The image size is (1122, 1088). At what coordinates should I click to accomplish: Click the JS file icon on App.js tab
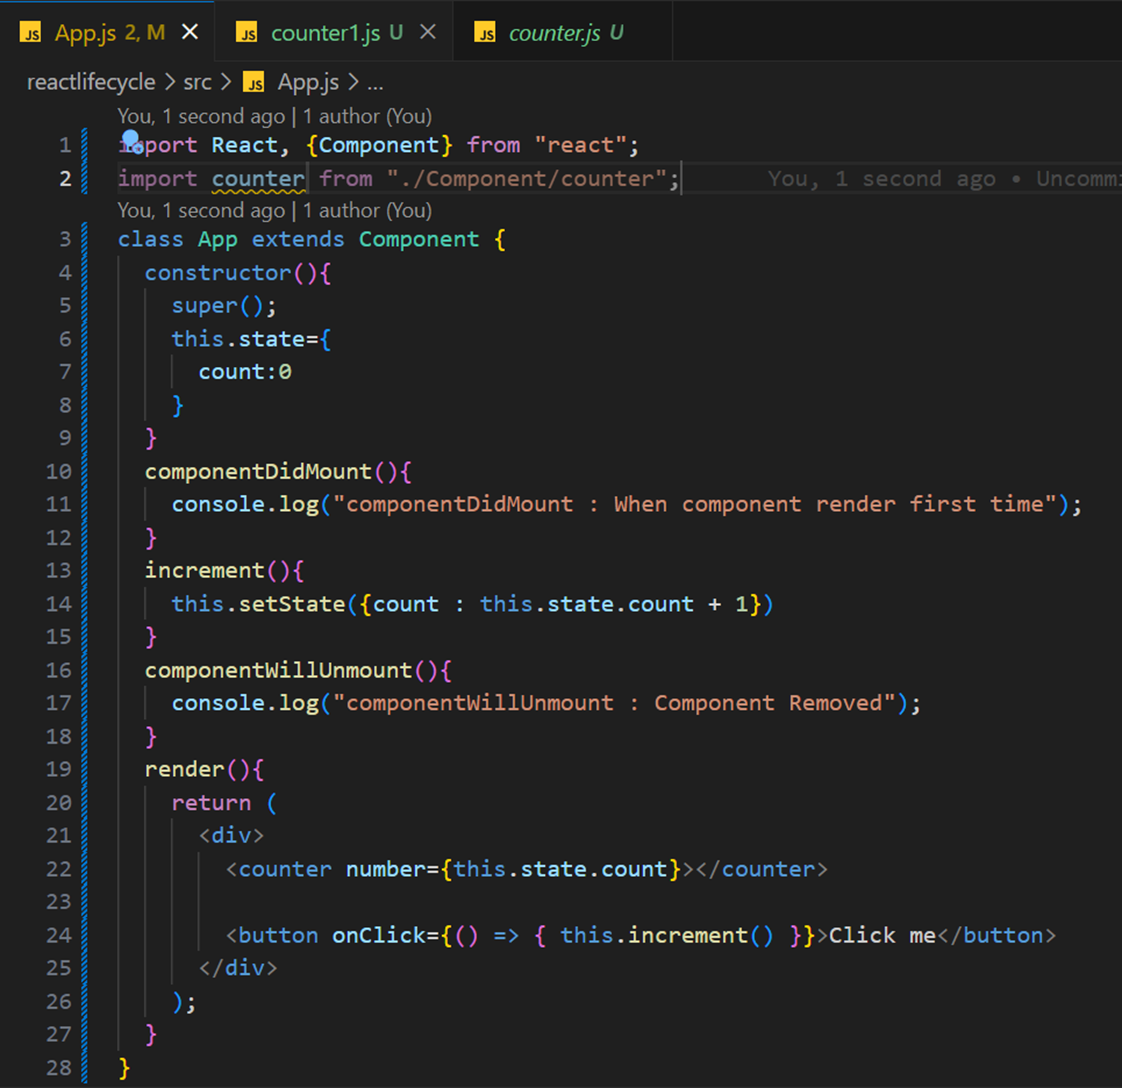click(31, 34)
